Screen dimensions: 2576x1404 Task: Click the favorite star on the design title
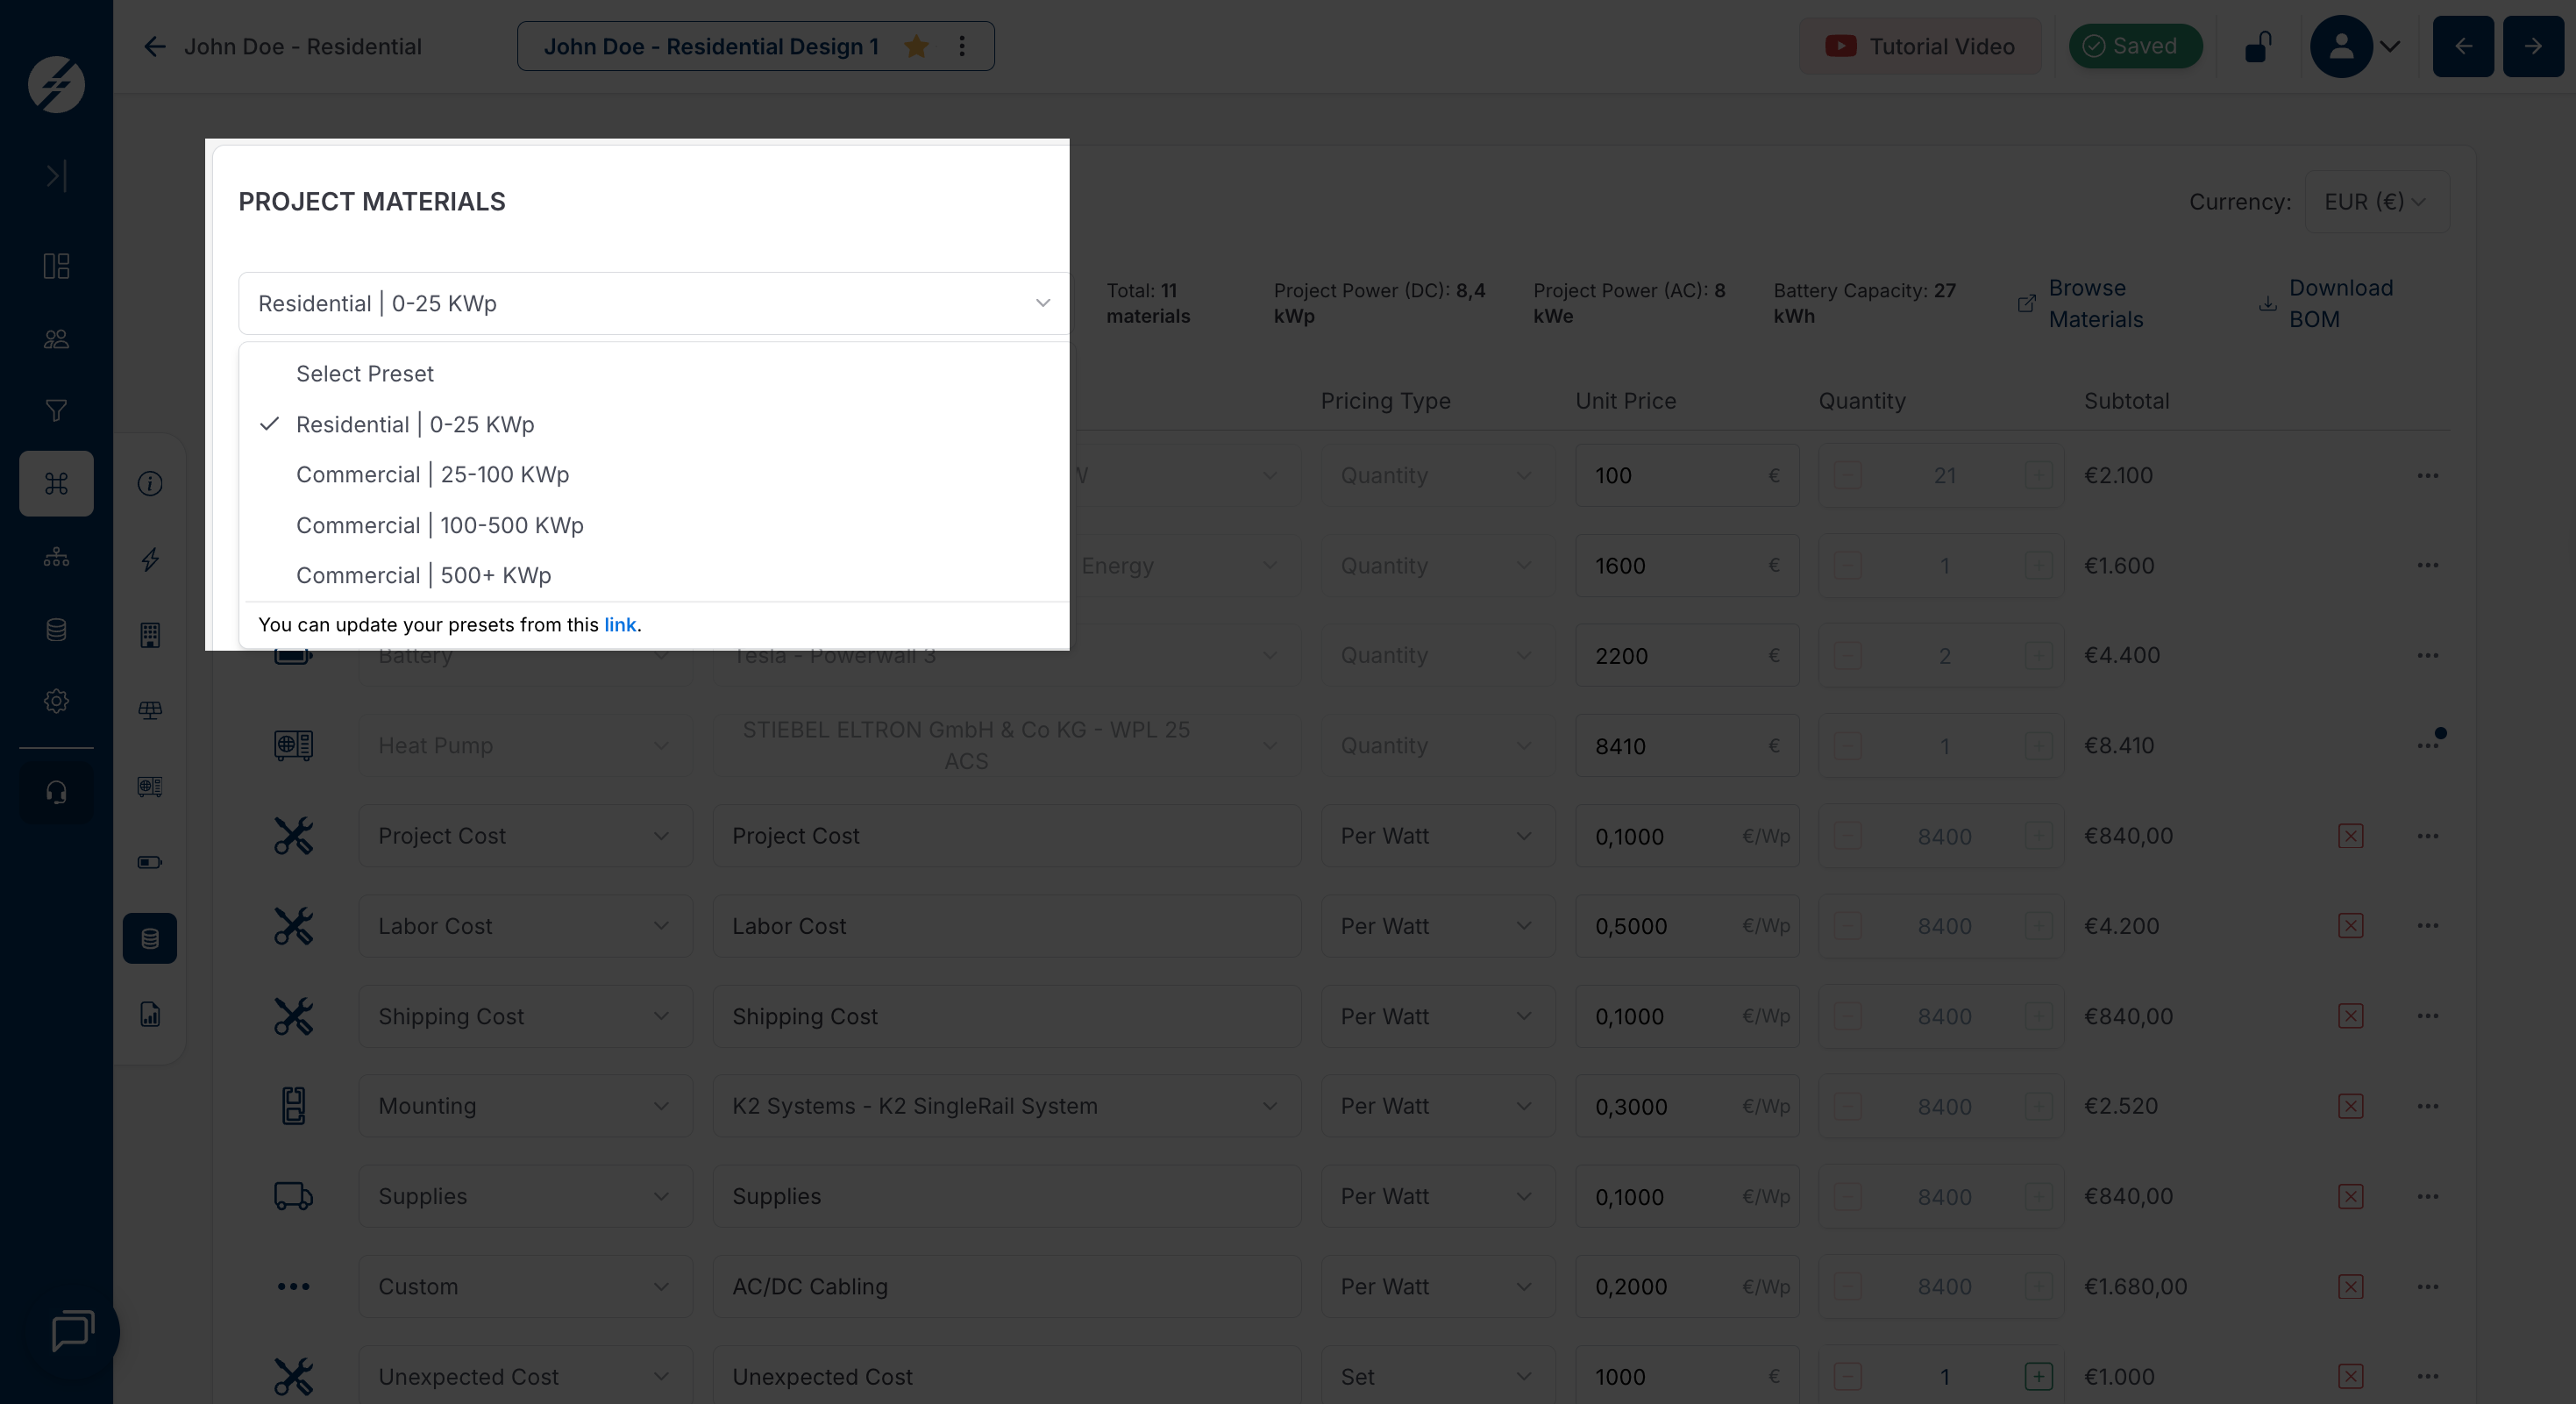(916, 46)
